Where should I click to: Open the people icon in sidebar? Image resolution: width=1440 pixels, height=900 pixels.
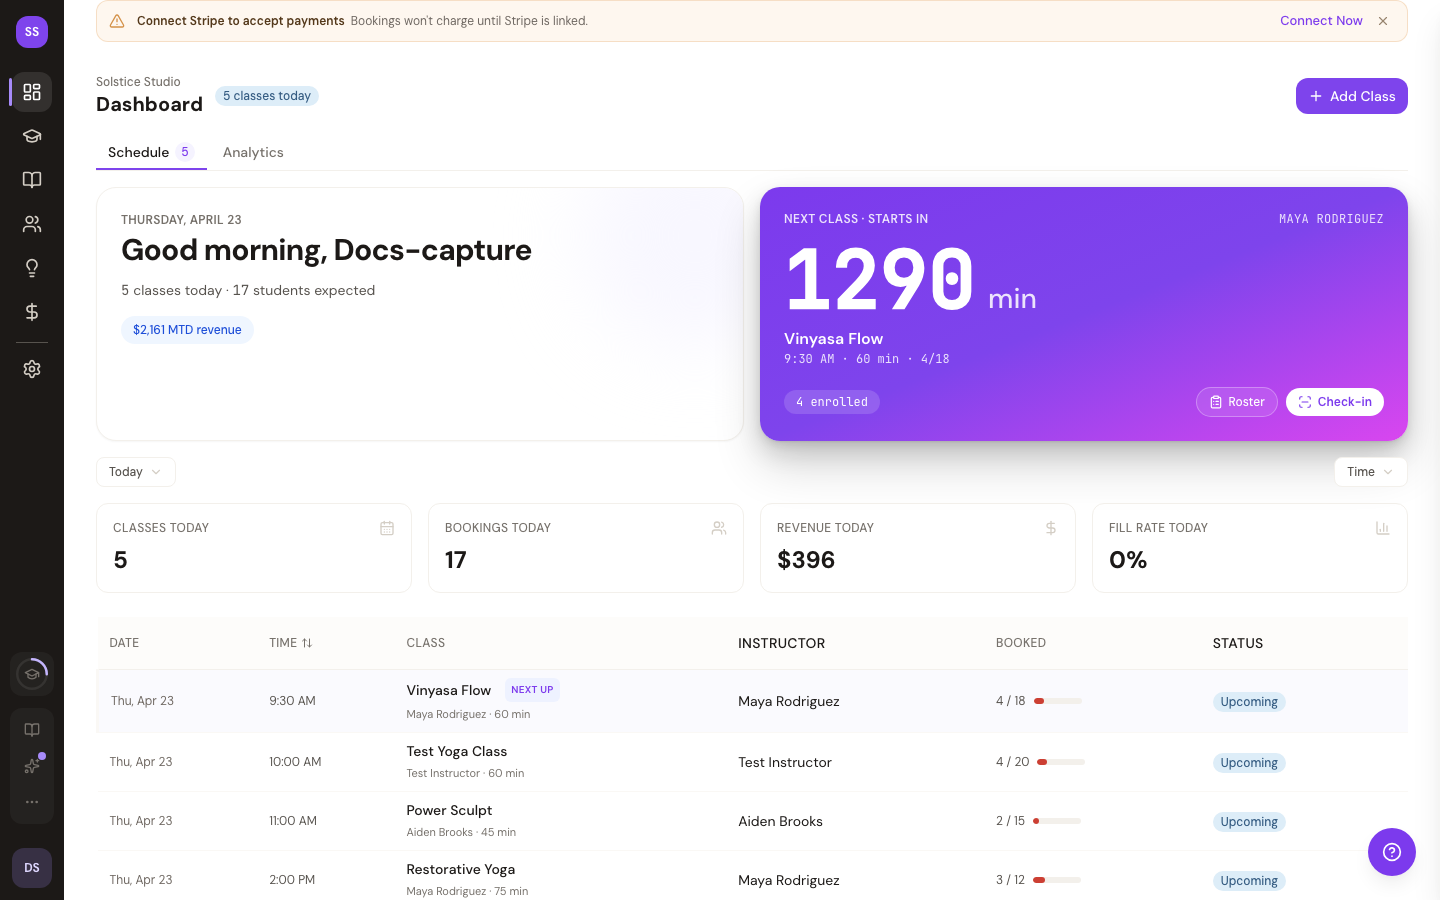32,224
